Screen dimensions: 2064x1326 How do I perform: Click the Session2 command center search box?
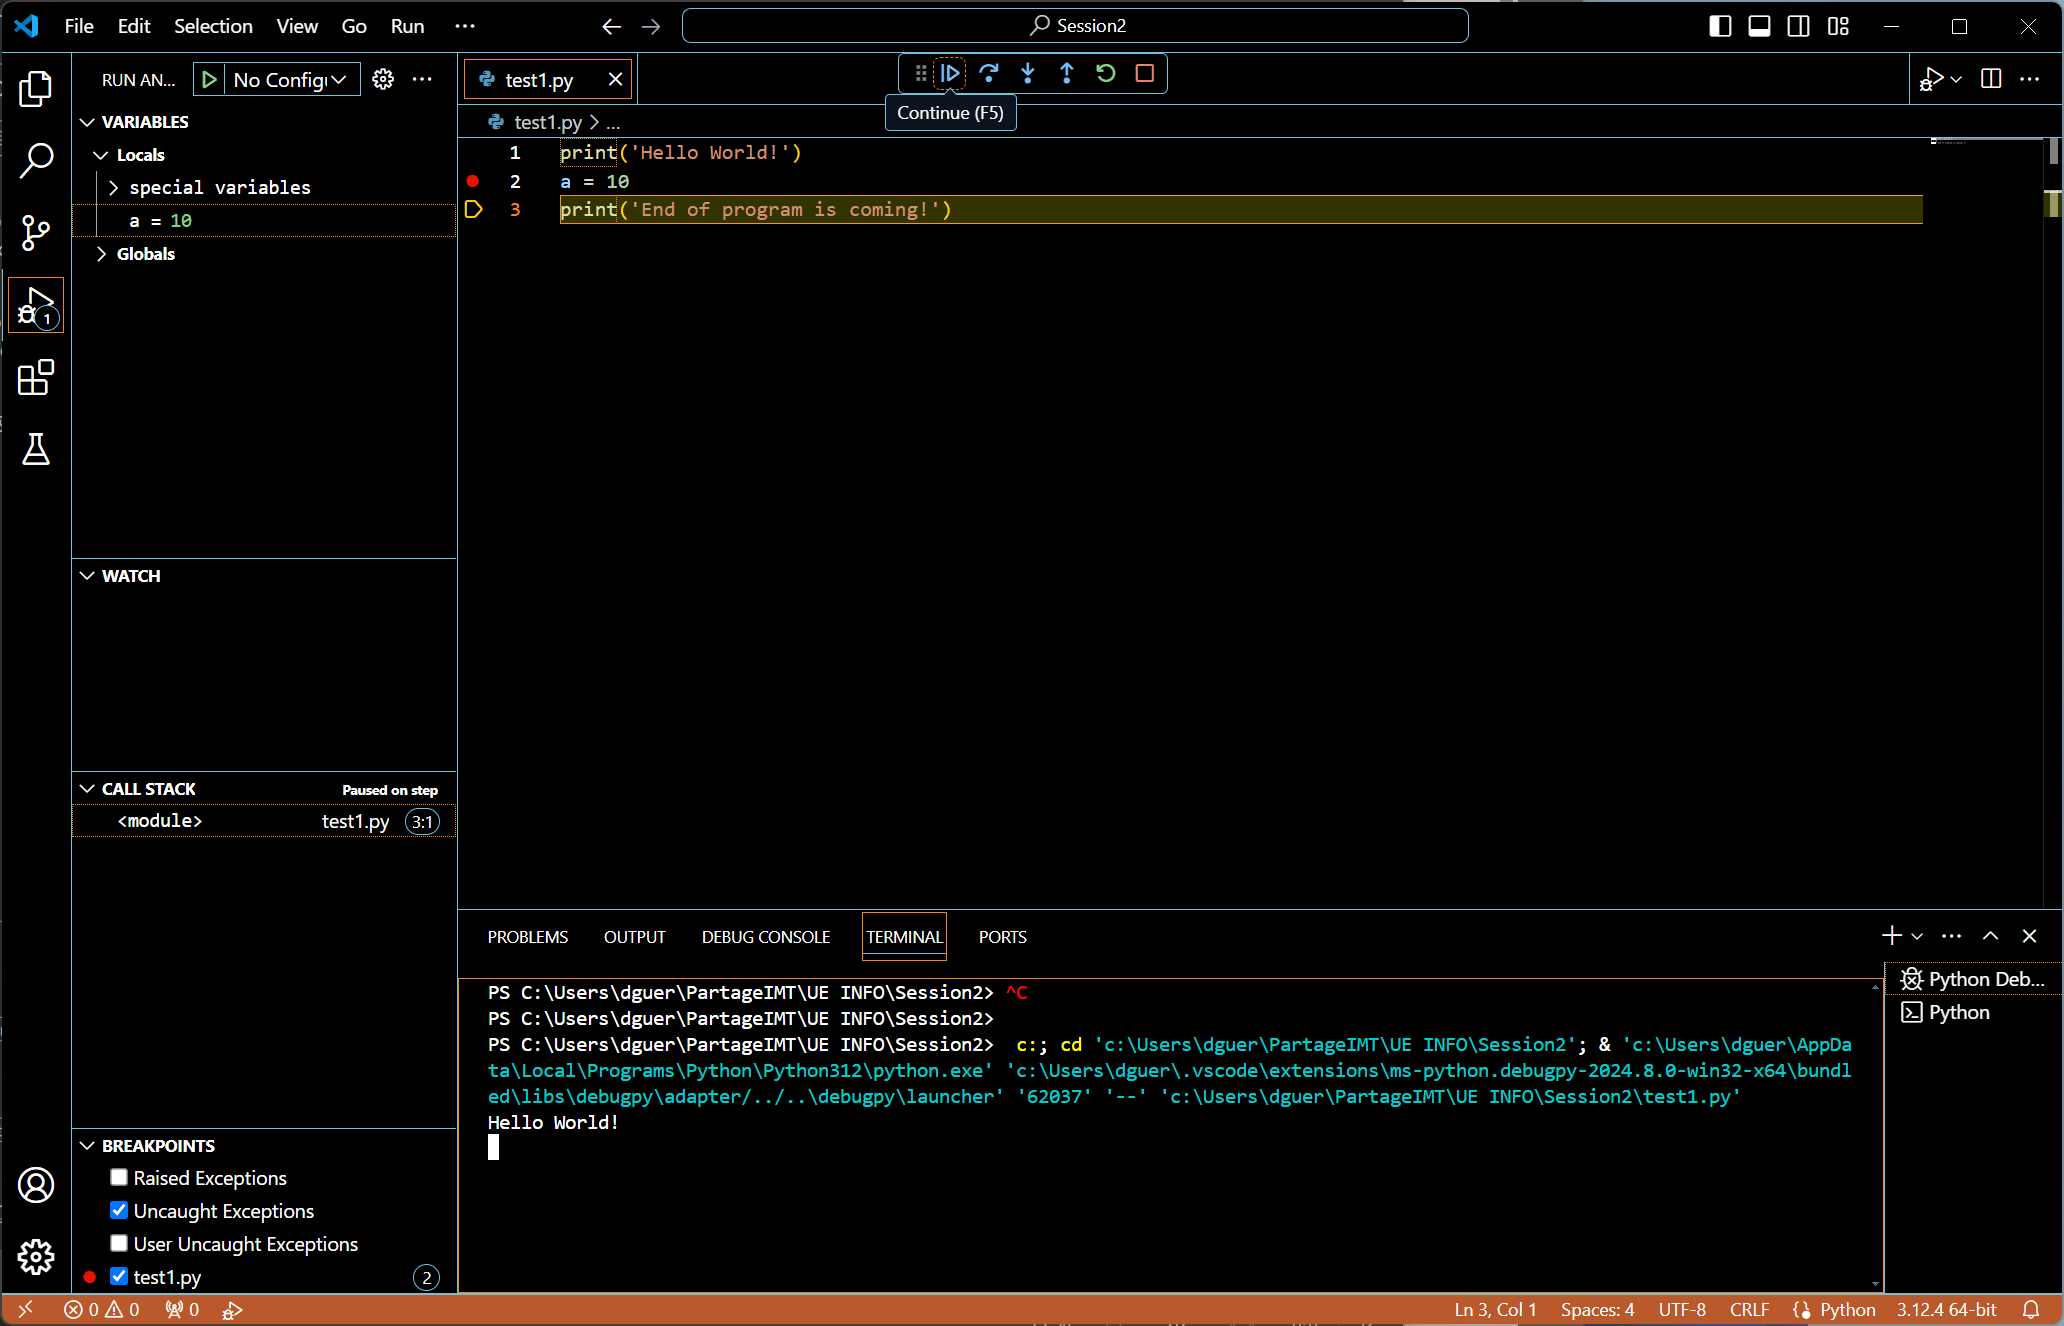coord(1075,26)
